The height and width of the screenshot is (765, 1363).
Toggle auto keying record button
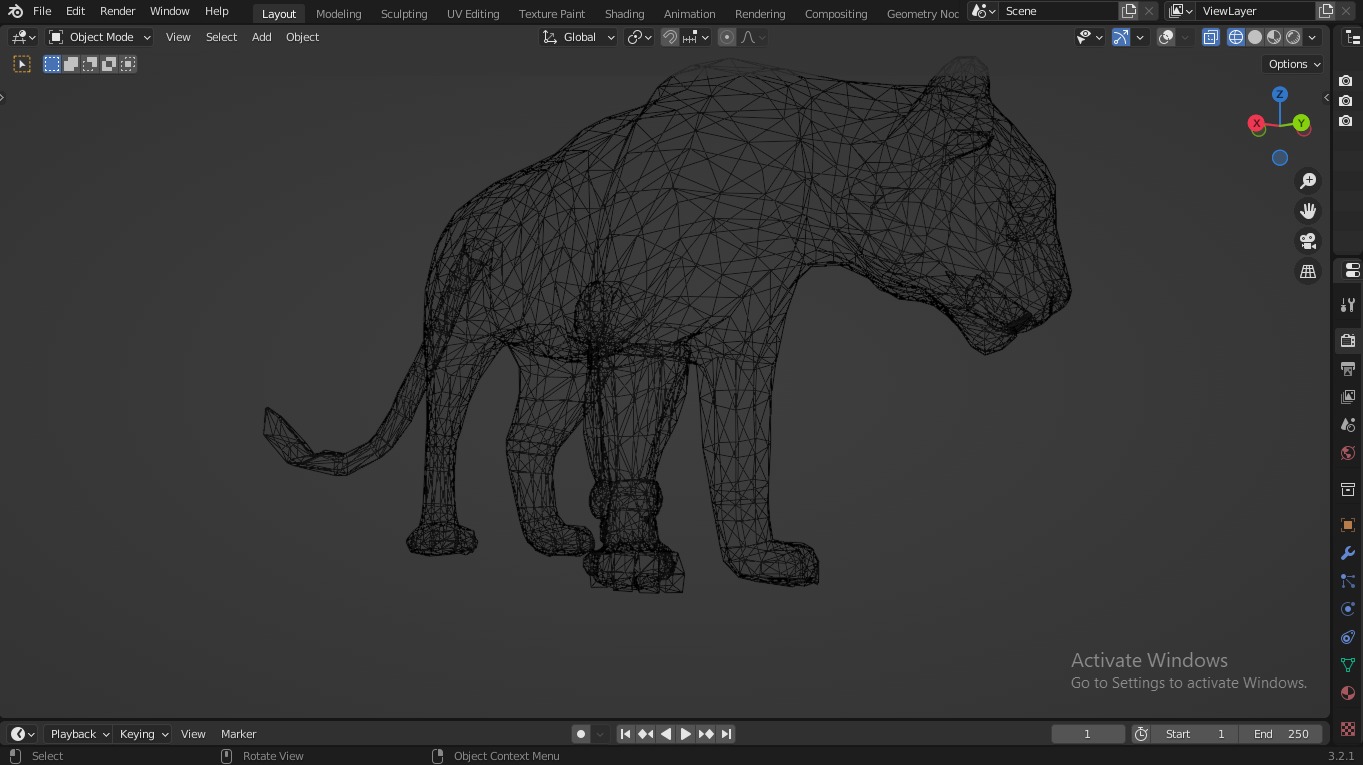tap(580, 734)
